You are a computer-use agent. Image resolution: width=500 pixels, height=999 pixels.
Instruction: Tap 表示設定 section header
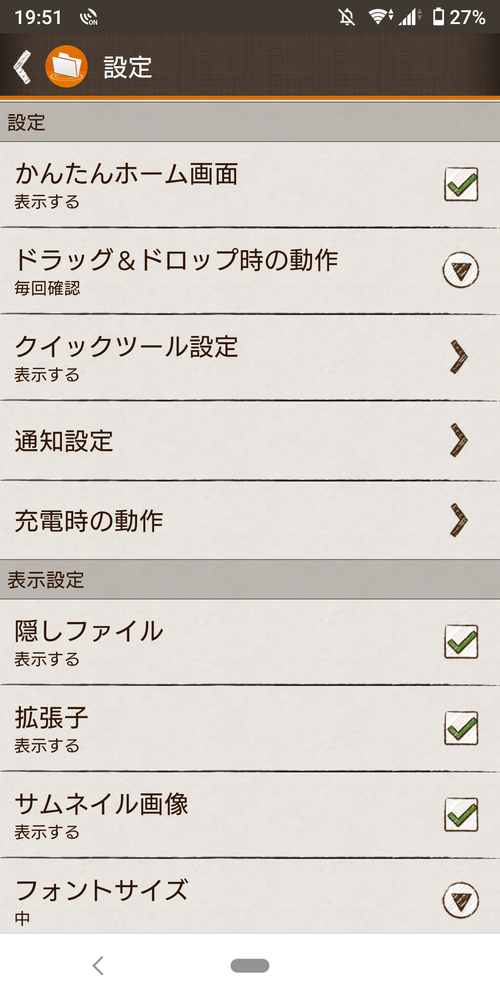[x=250, y=580]
